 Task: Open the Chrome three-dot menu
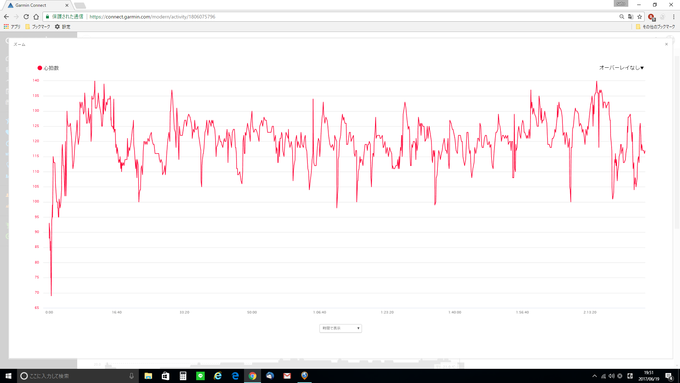tap(673, 16)
